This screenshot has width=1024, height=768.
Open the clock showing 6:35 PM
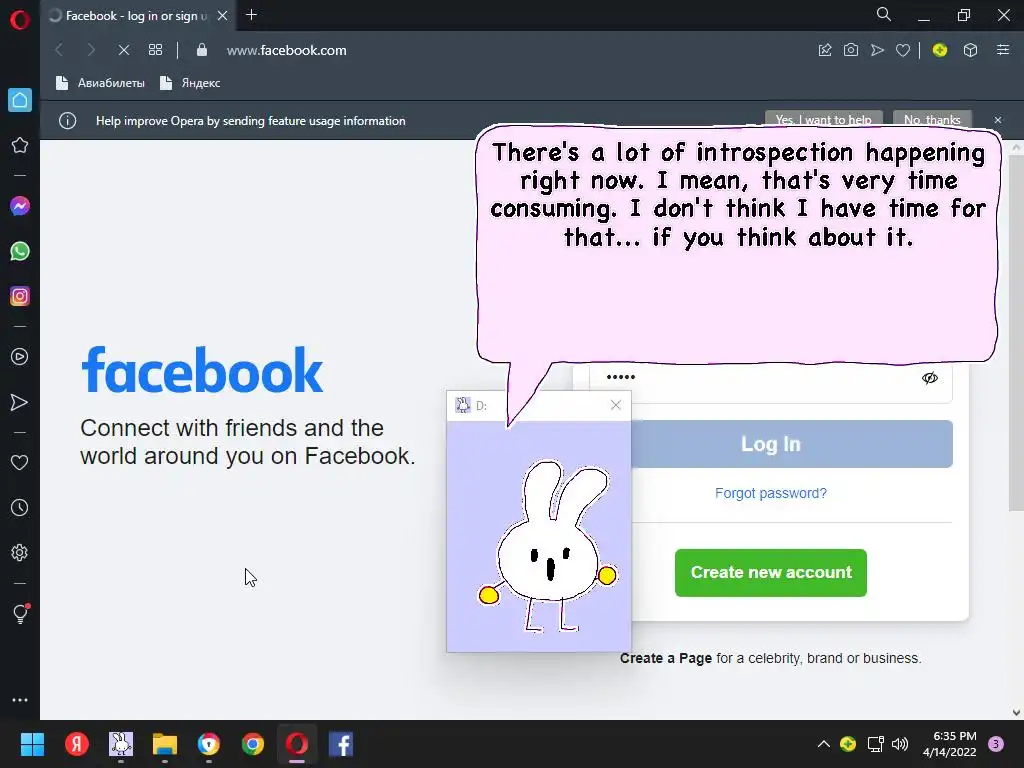[950, 744]
